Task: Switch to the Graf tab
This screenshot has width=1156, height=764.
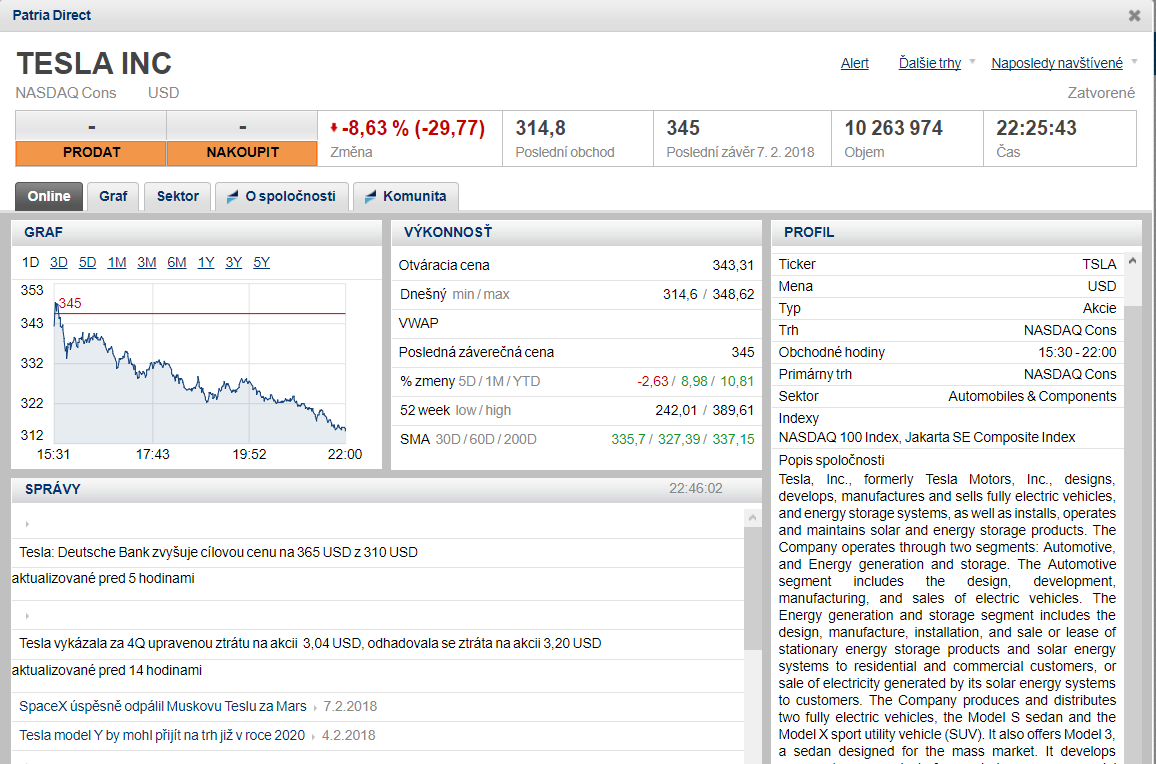Action: pos(113,196)
